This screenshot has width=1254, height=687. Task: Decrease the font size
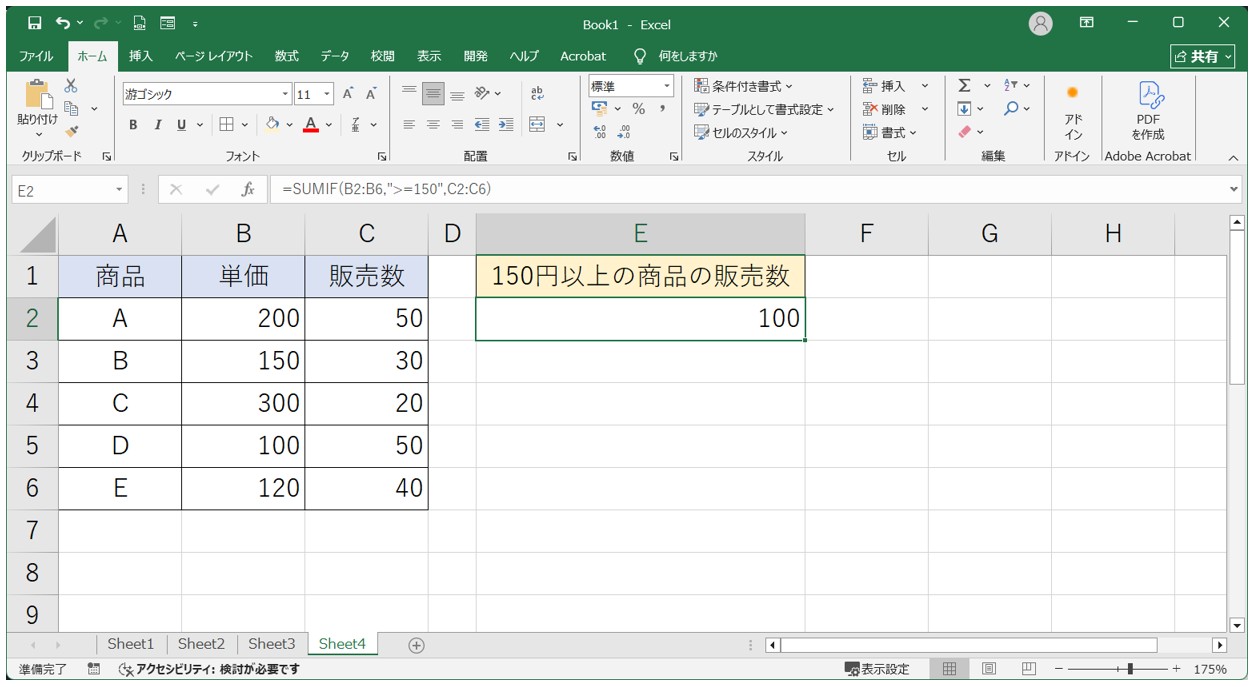pos(371,94)
